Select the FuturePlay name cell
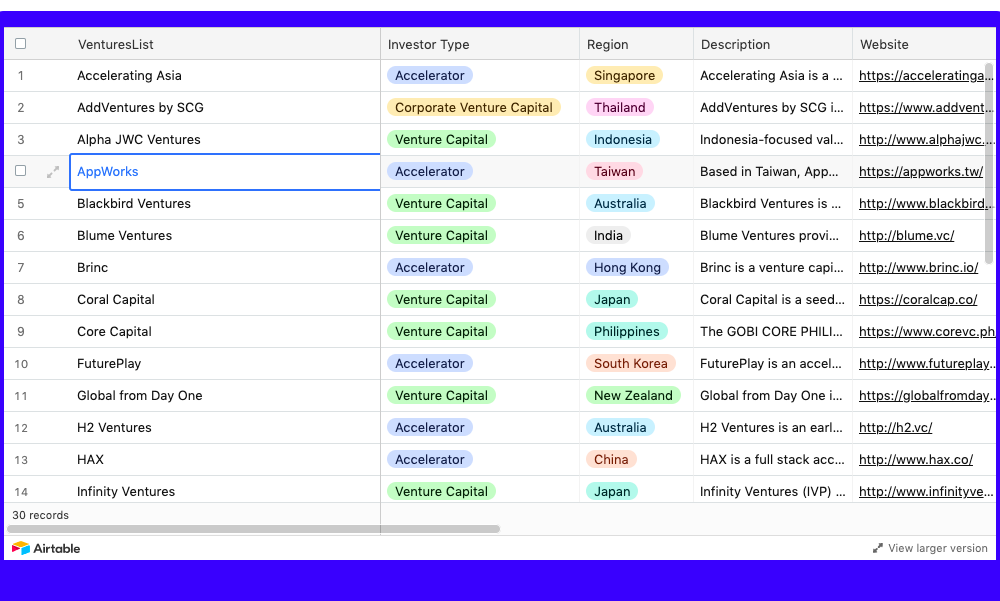The height and width of the screenshot is (601, 1000). 224,363
